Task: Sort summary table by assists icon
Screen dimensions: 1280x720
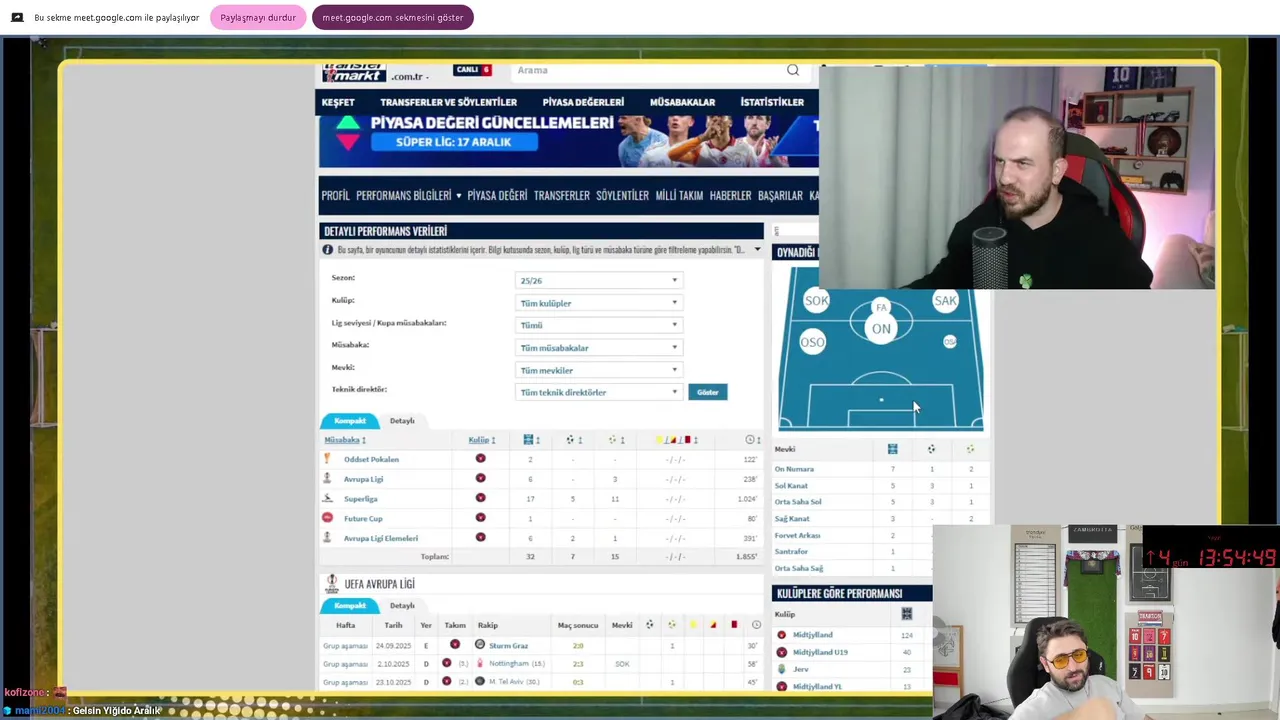Action: (x=615, y=440)
